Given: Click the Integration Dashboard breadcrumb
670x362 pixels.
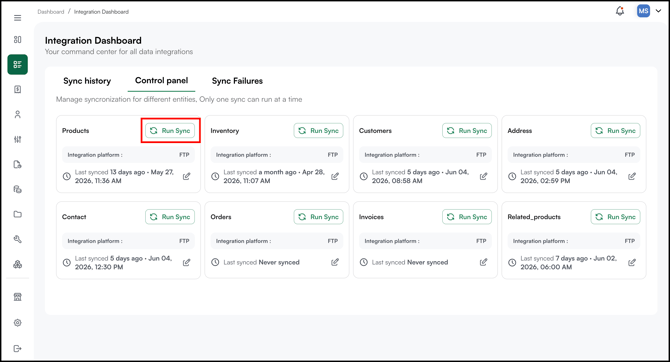Looking at the screenshot, I should click(x=101, y=12).
